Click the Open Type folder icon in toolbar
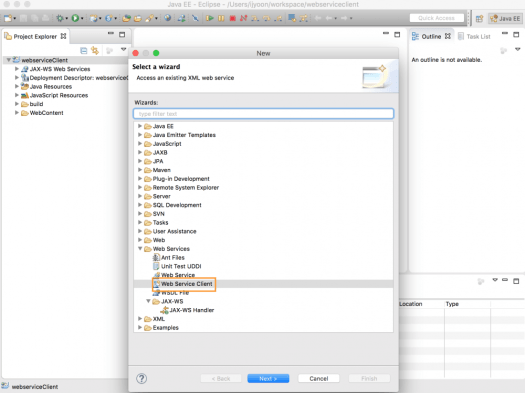 click(x=126, y=18)
